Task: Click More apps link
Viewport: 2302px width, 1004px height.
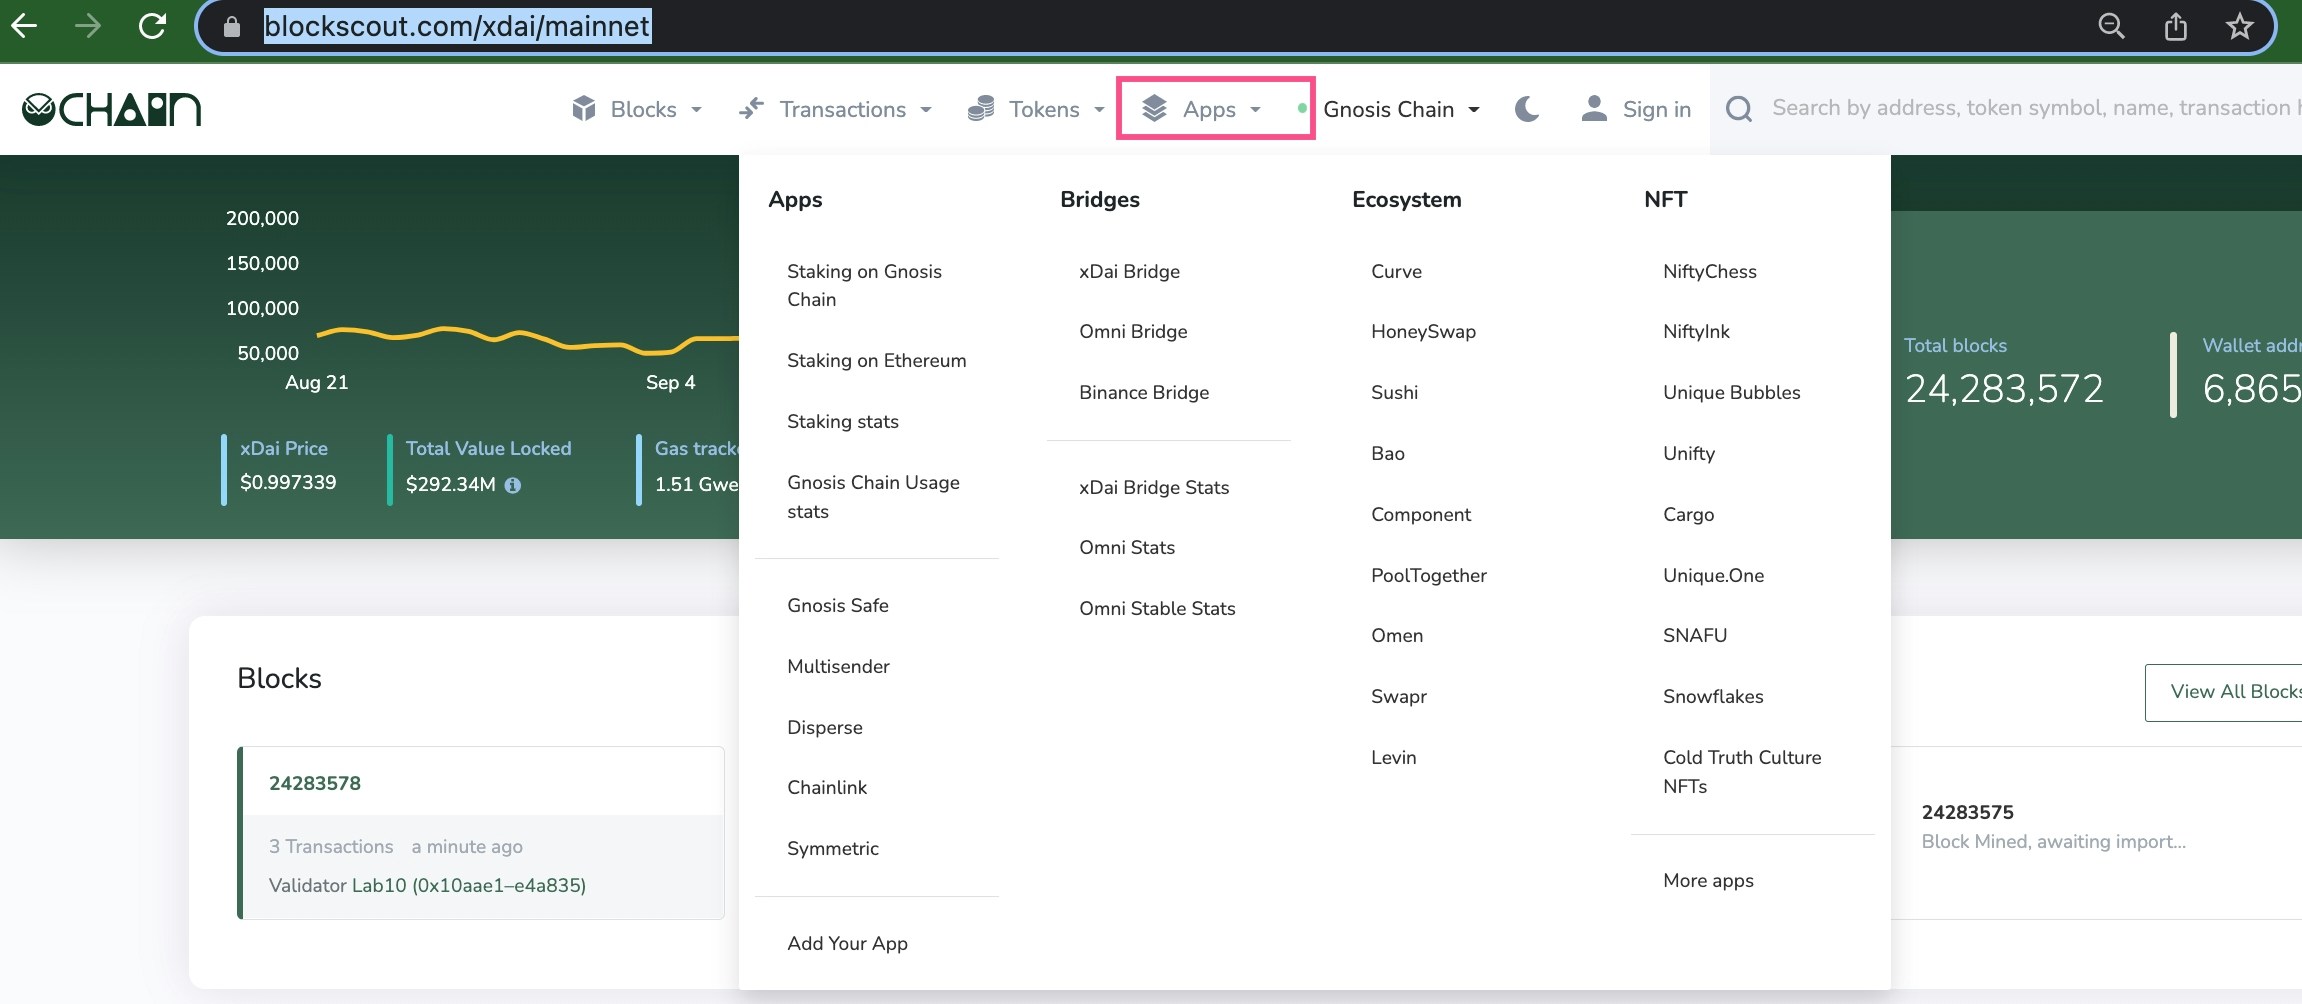Action: [x=1708, y=880]
